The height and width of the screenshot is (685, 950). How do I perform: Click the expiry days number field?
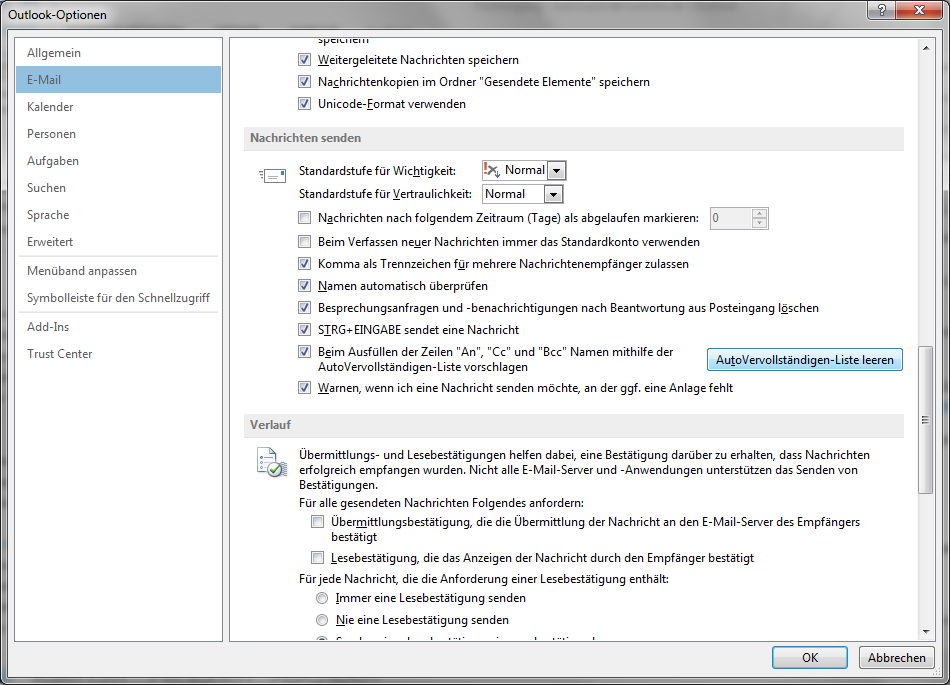pos(731,218)
